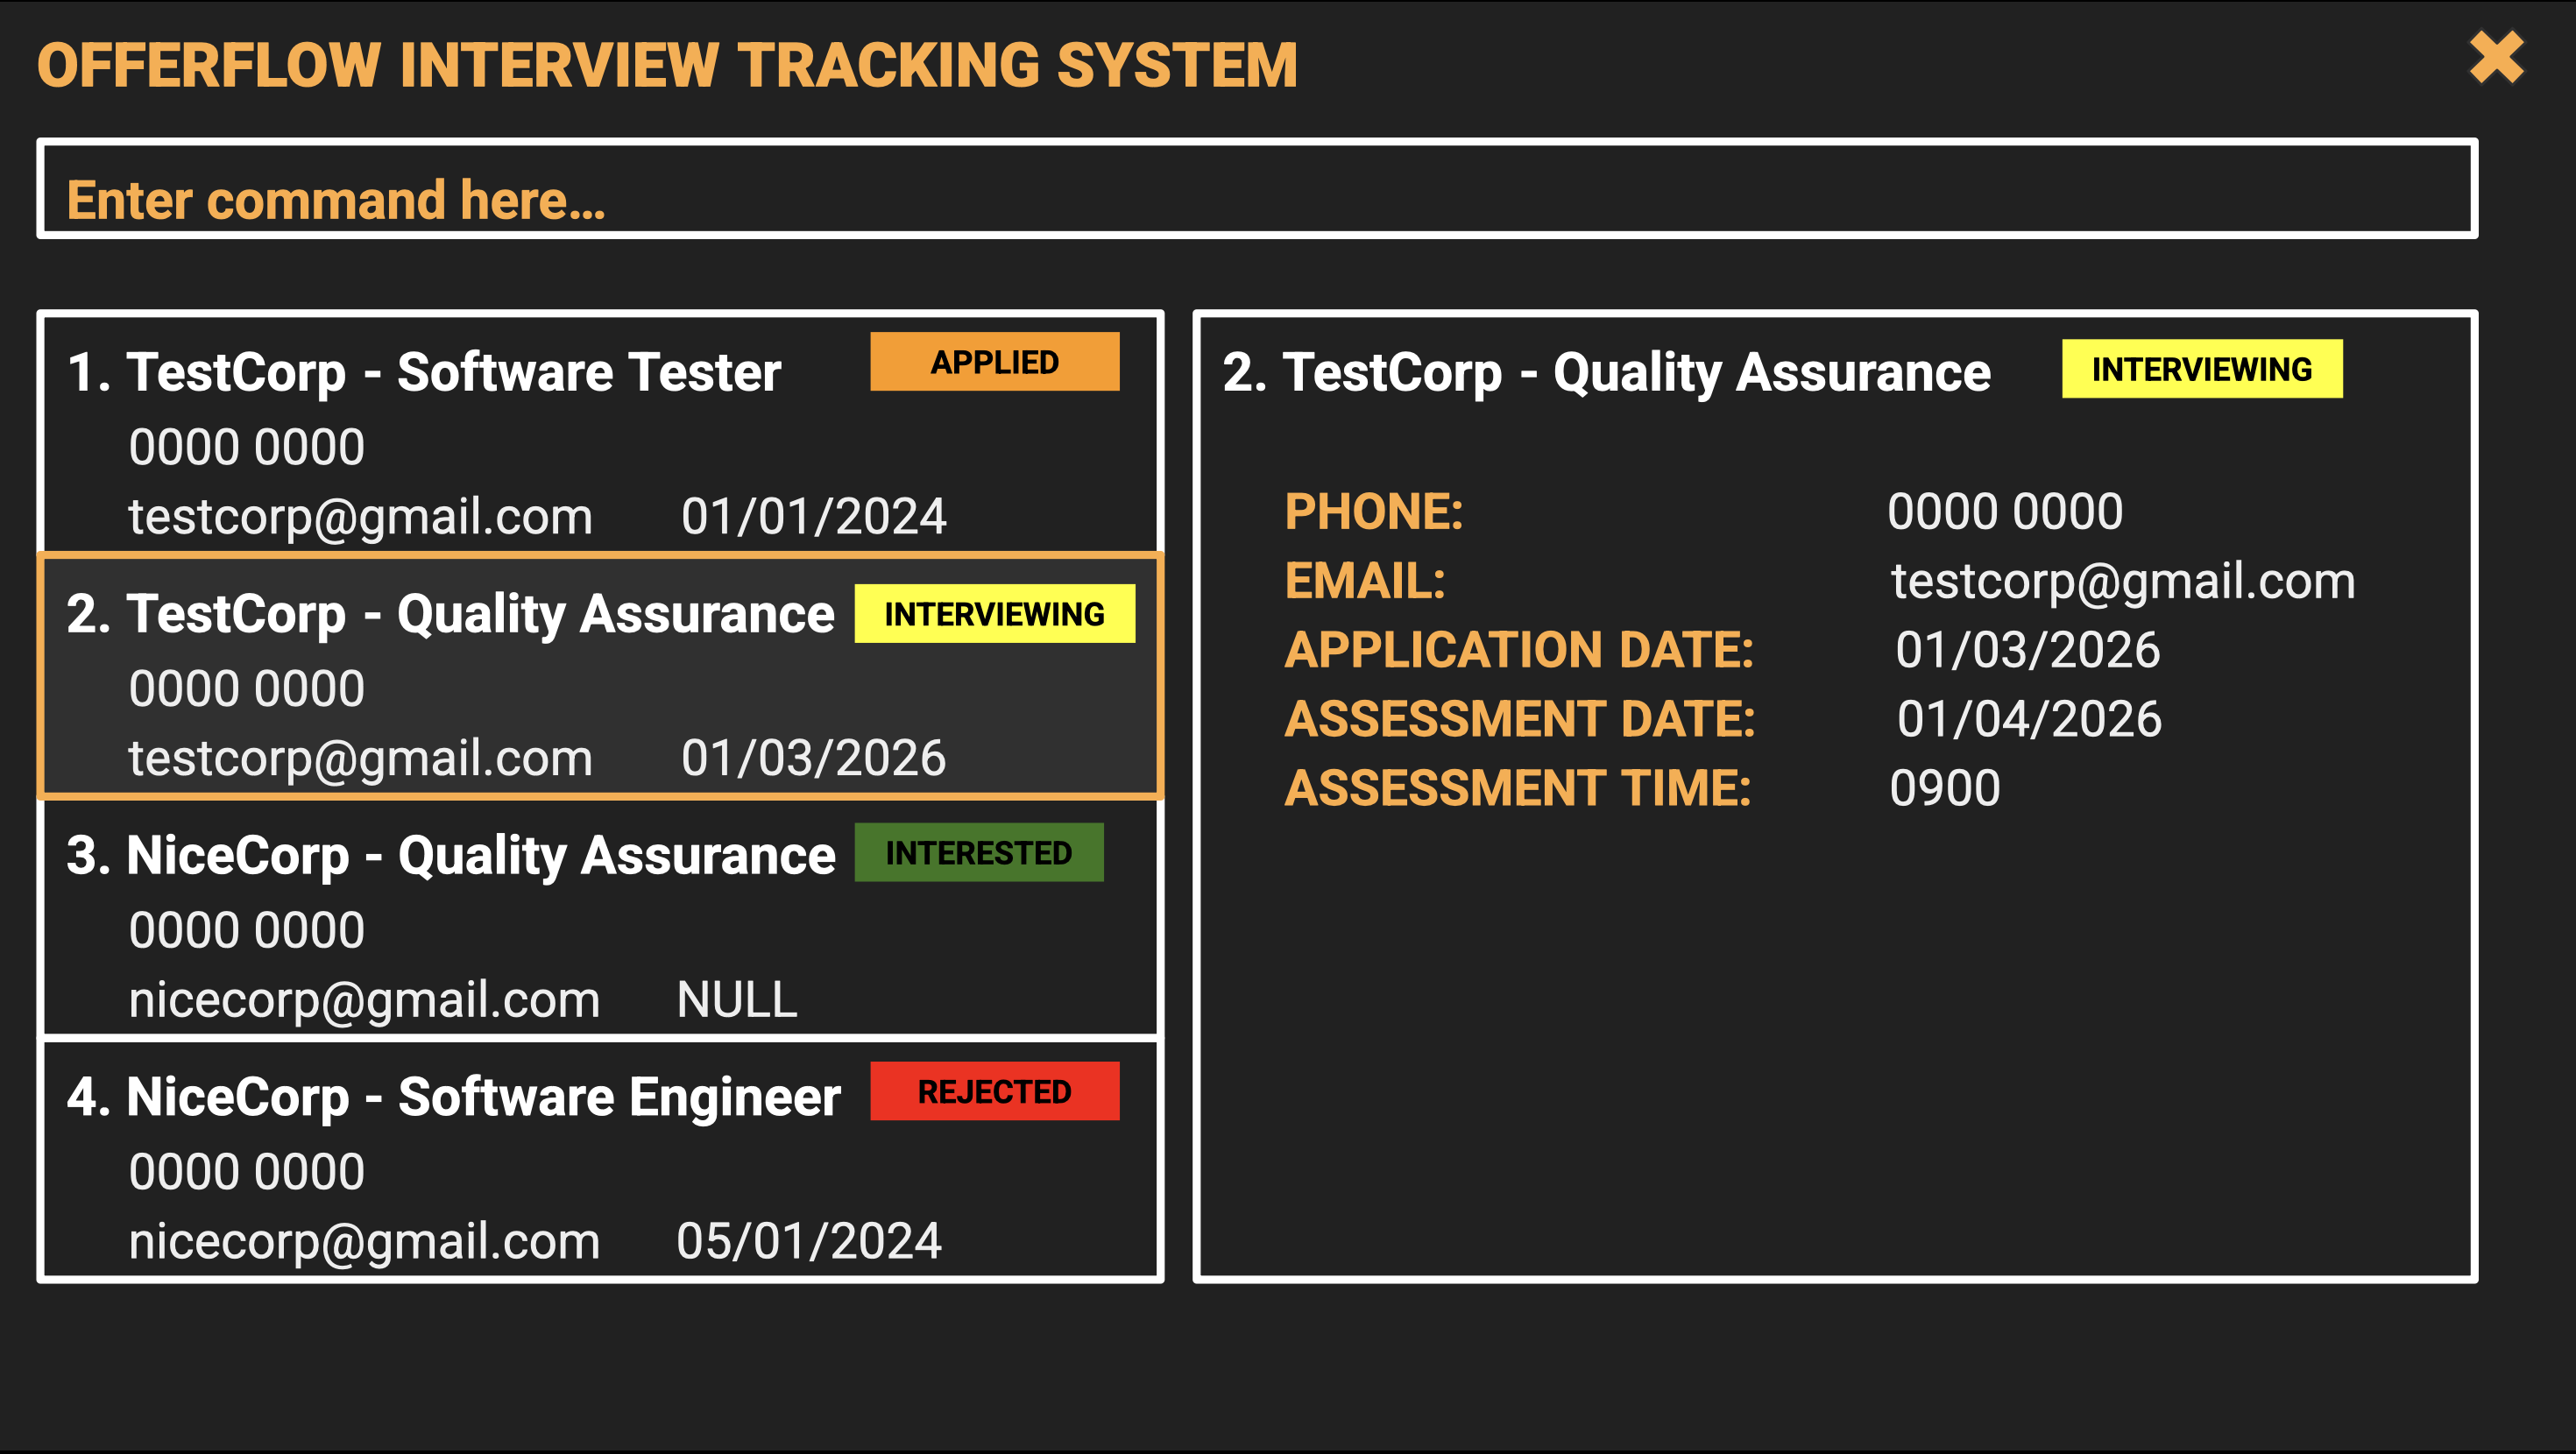Click nicecorp@gmail.com in the third entry
The height and width of the screenshot is (1454, 2576).
pos(364,1000)
